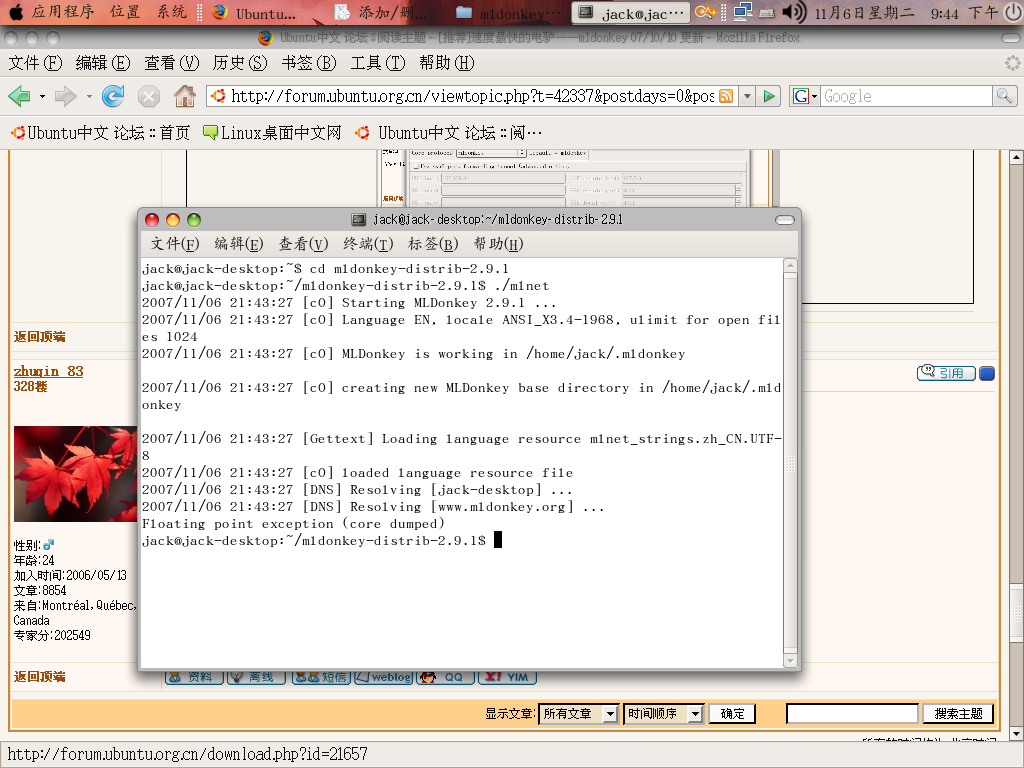
Task: Click the YIM messenger button
Action: (x=507, y=677)
